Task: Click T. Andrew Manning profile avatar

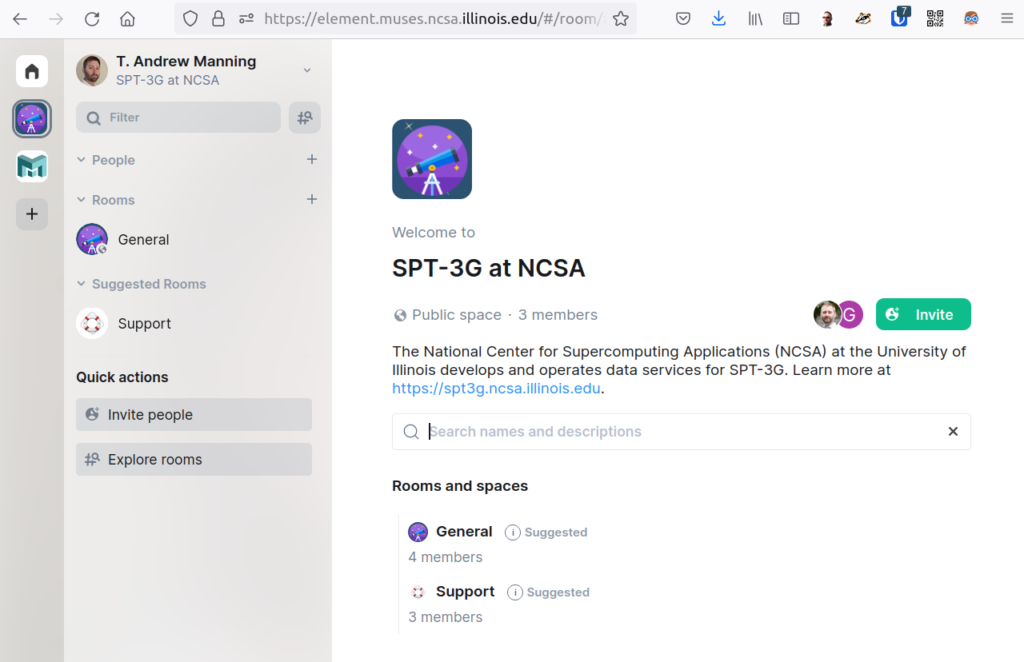Action: (x=92, y=71)
